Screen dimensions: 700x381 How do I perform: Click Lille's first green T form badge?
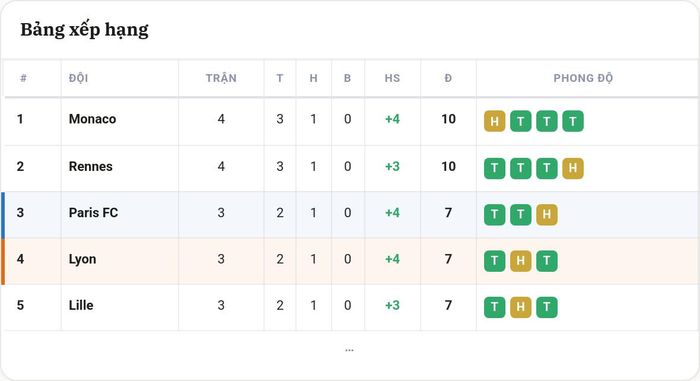click(494, 307)
